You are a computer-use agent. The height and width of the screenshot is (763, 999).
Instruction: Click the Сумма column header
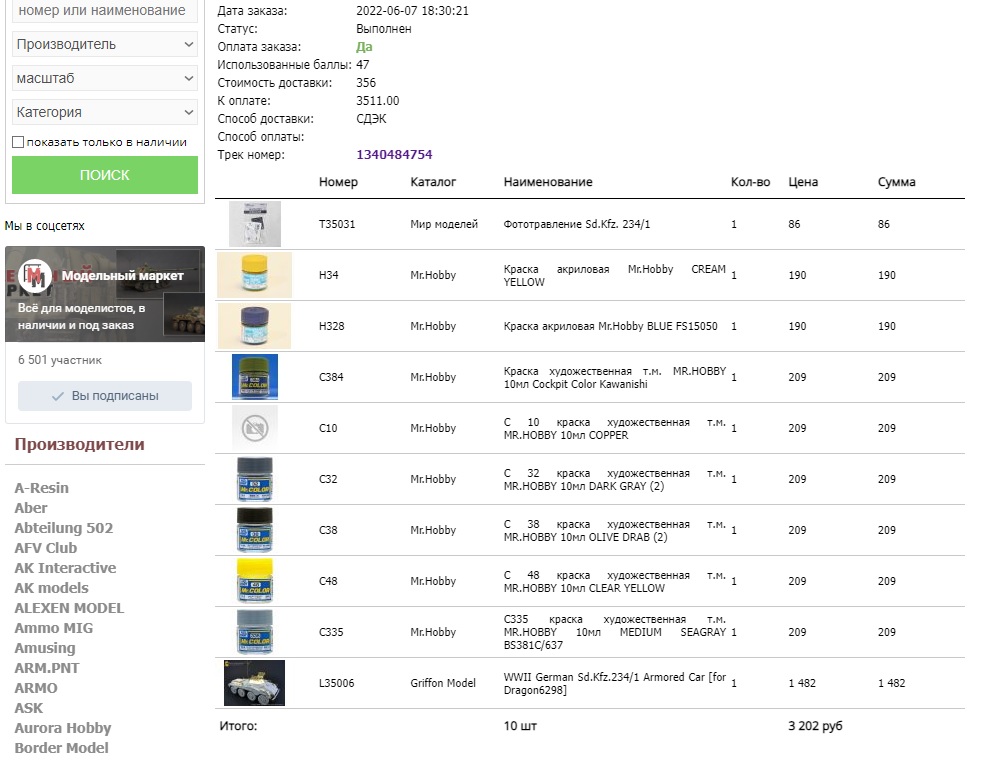coord(896,182)
